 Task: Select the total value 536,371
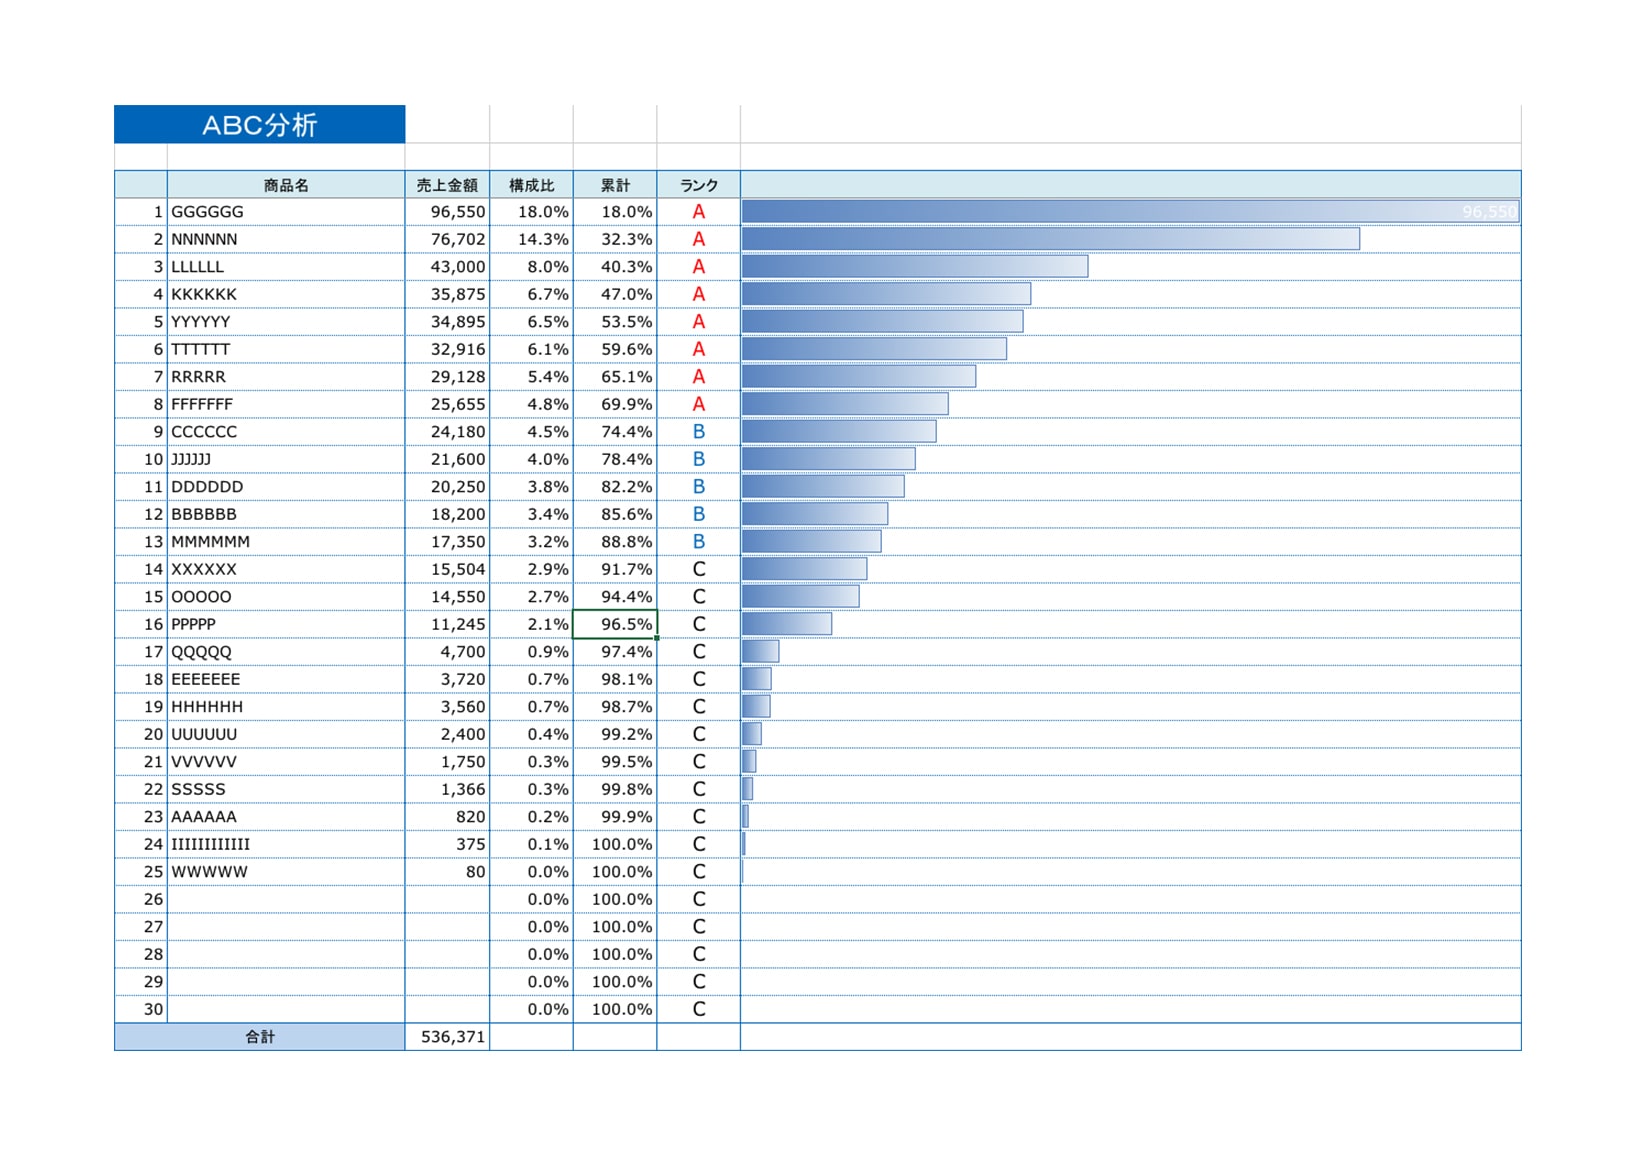pos(447,1037)
